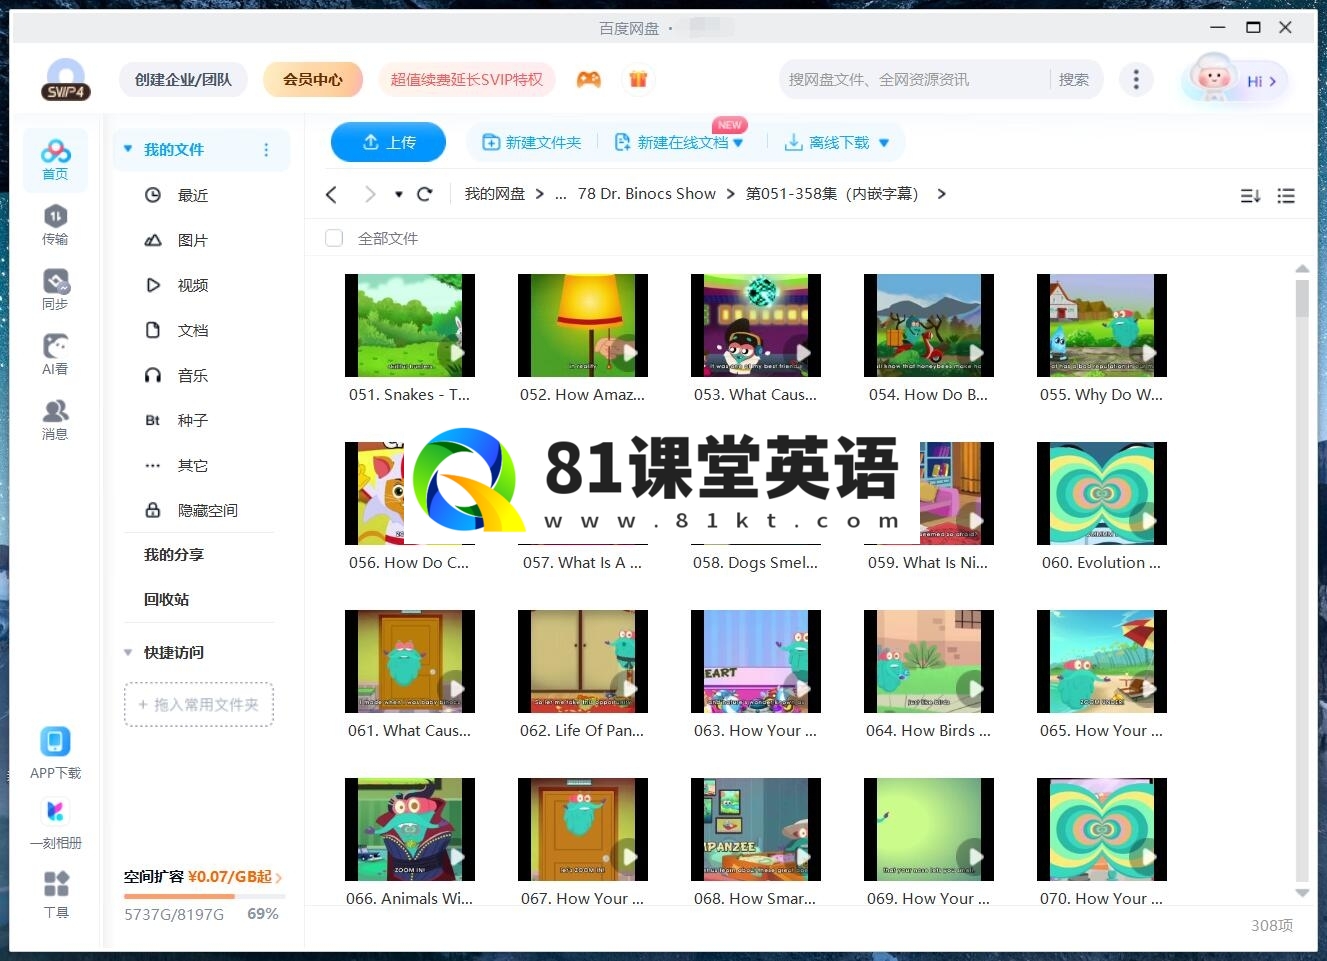Tick the 全部文件 select-all checkbox
Viewport: 1327px width, 961px height.
coord(334,238)
